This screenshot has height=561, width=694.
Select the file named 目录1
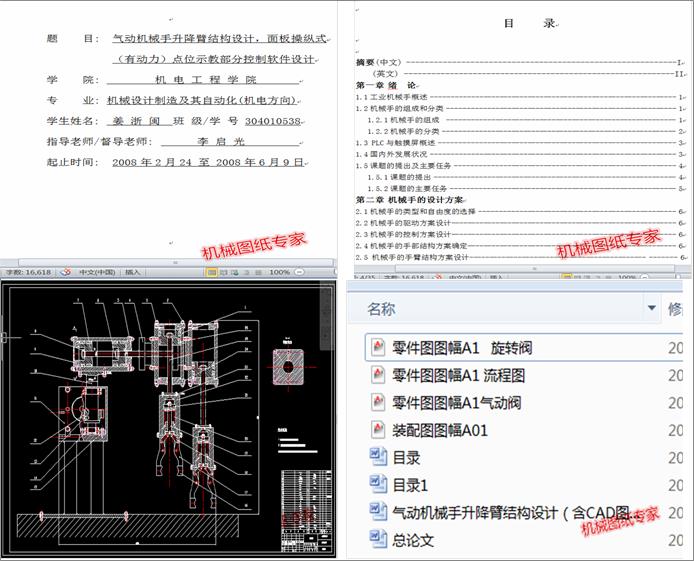(410, 485)
